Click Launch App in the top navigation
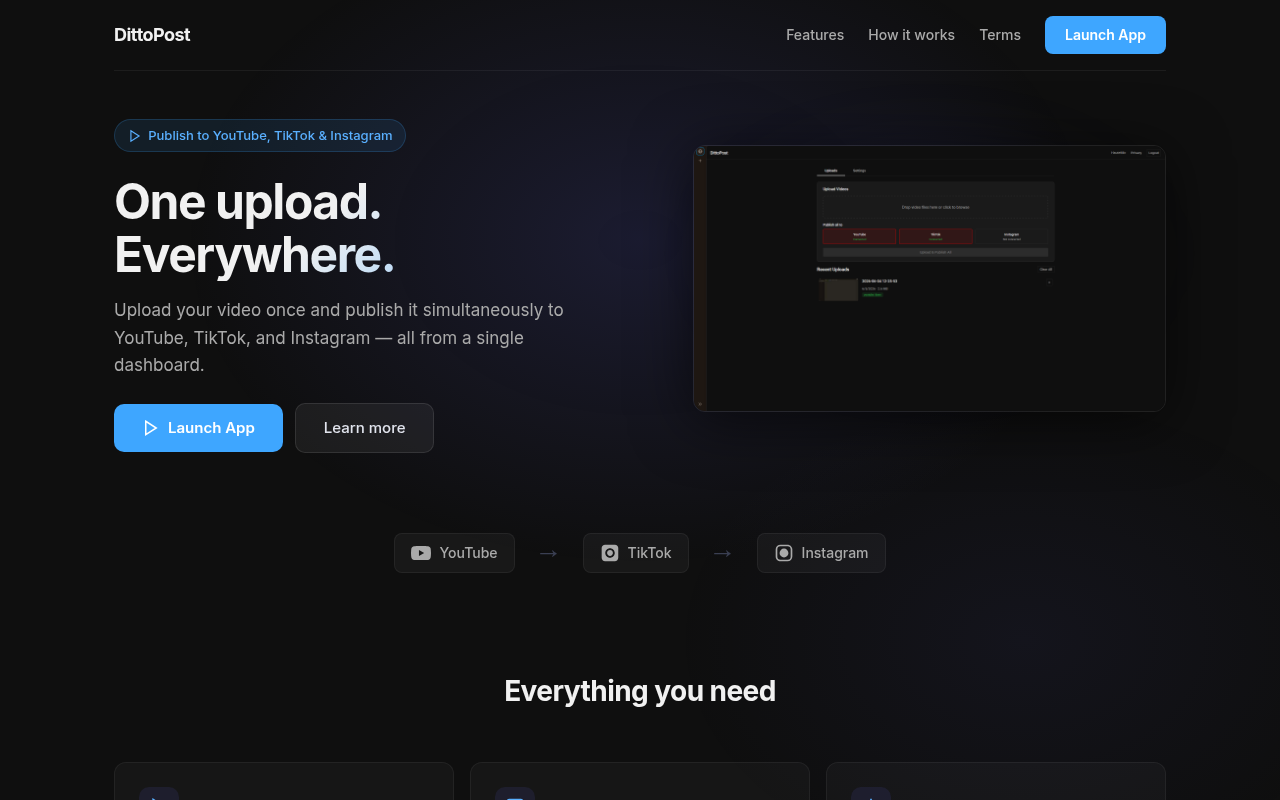This screenshot has width=1280, height=800. [1105, 35]
